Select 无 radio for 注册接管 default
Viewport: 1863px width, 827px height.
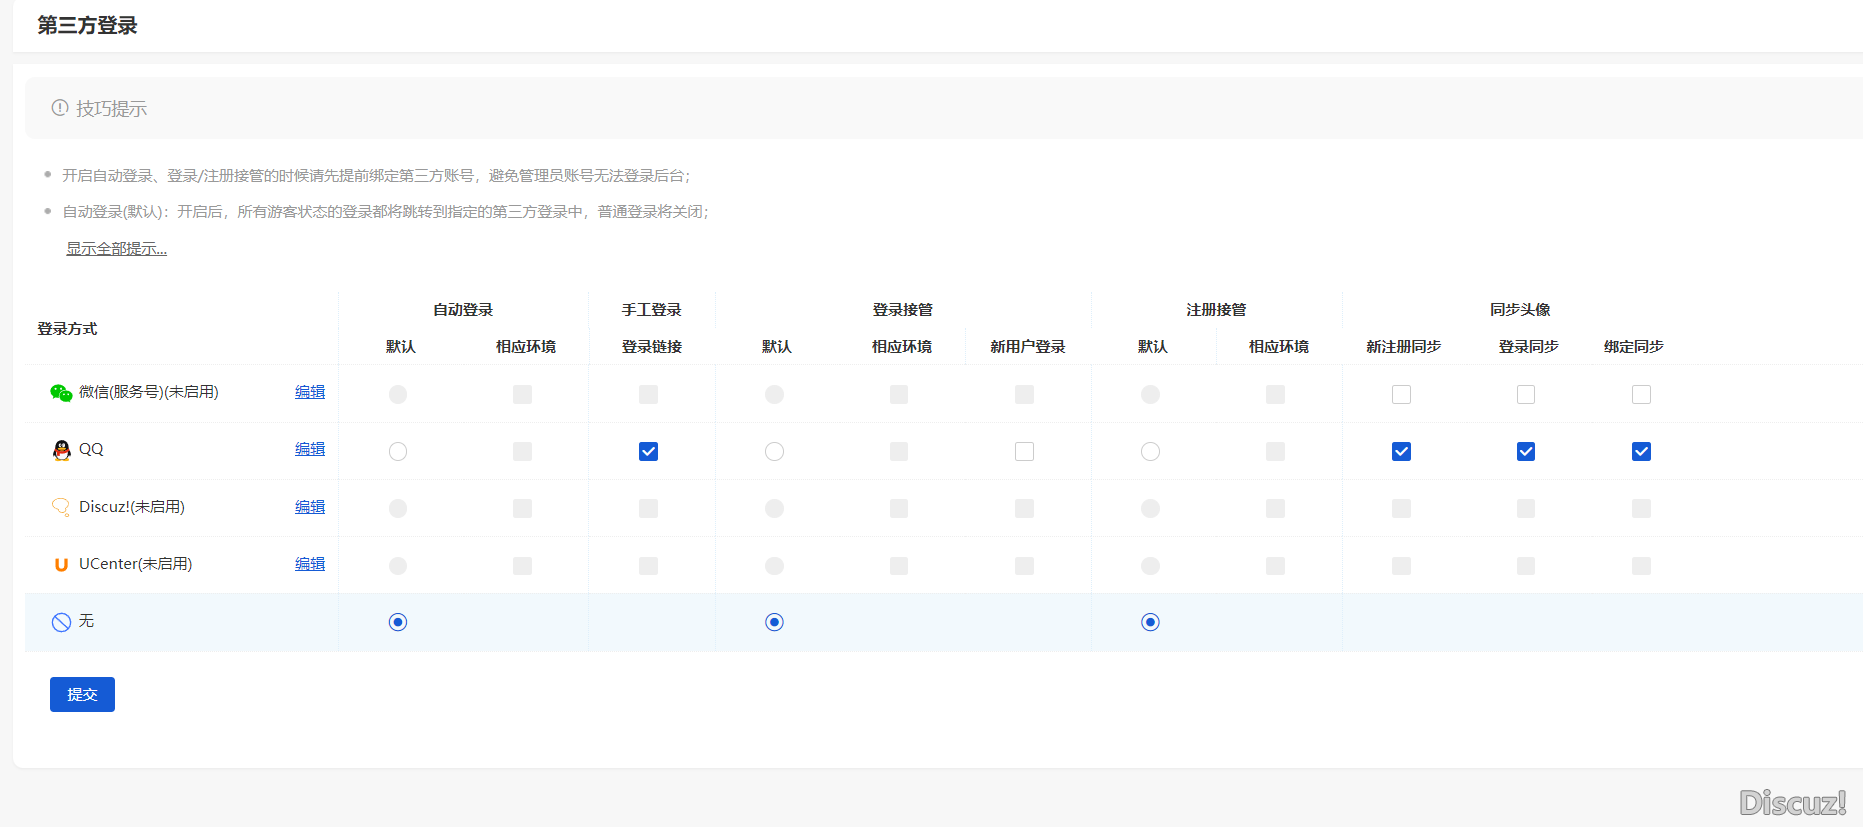(1150, 622)
